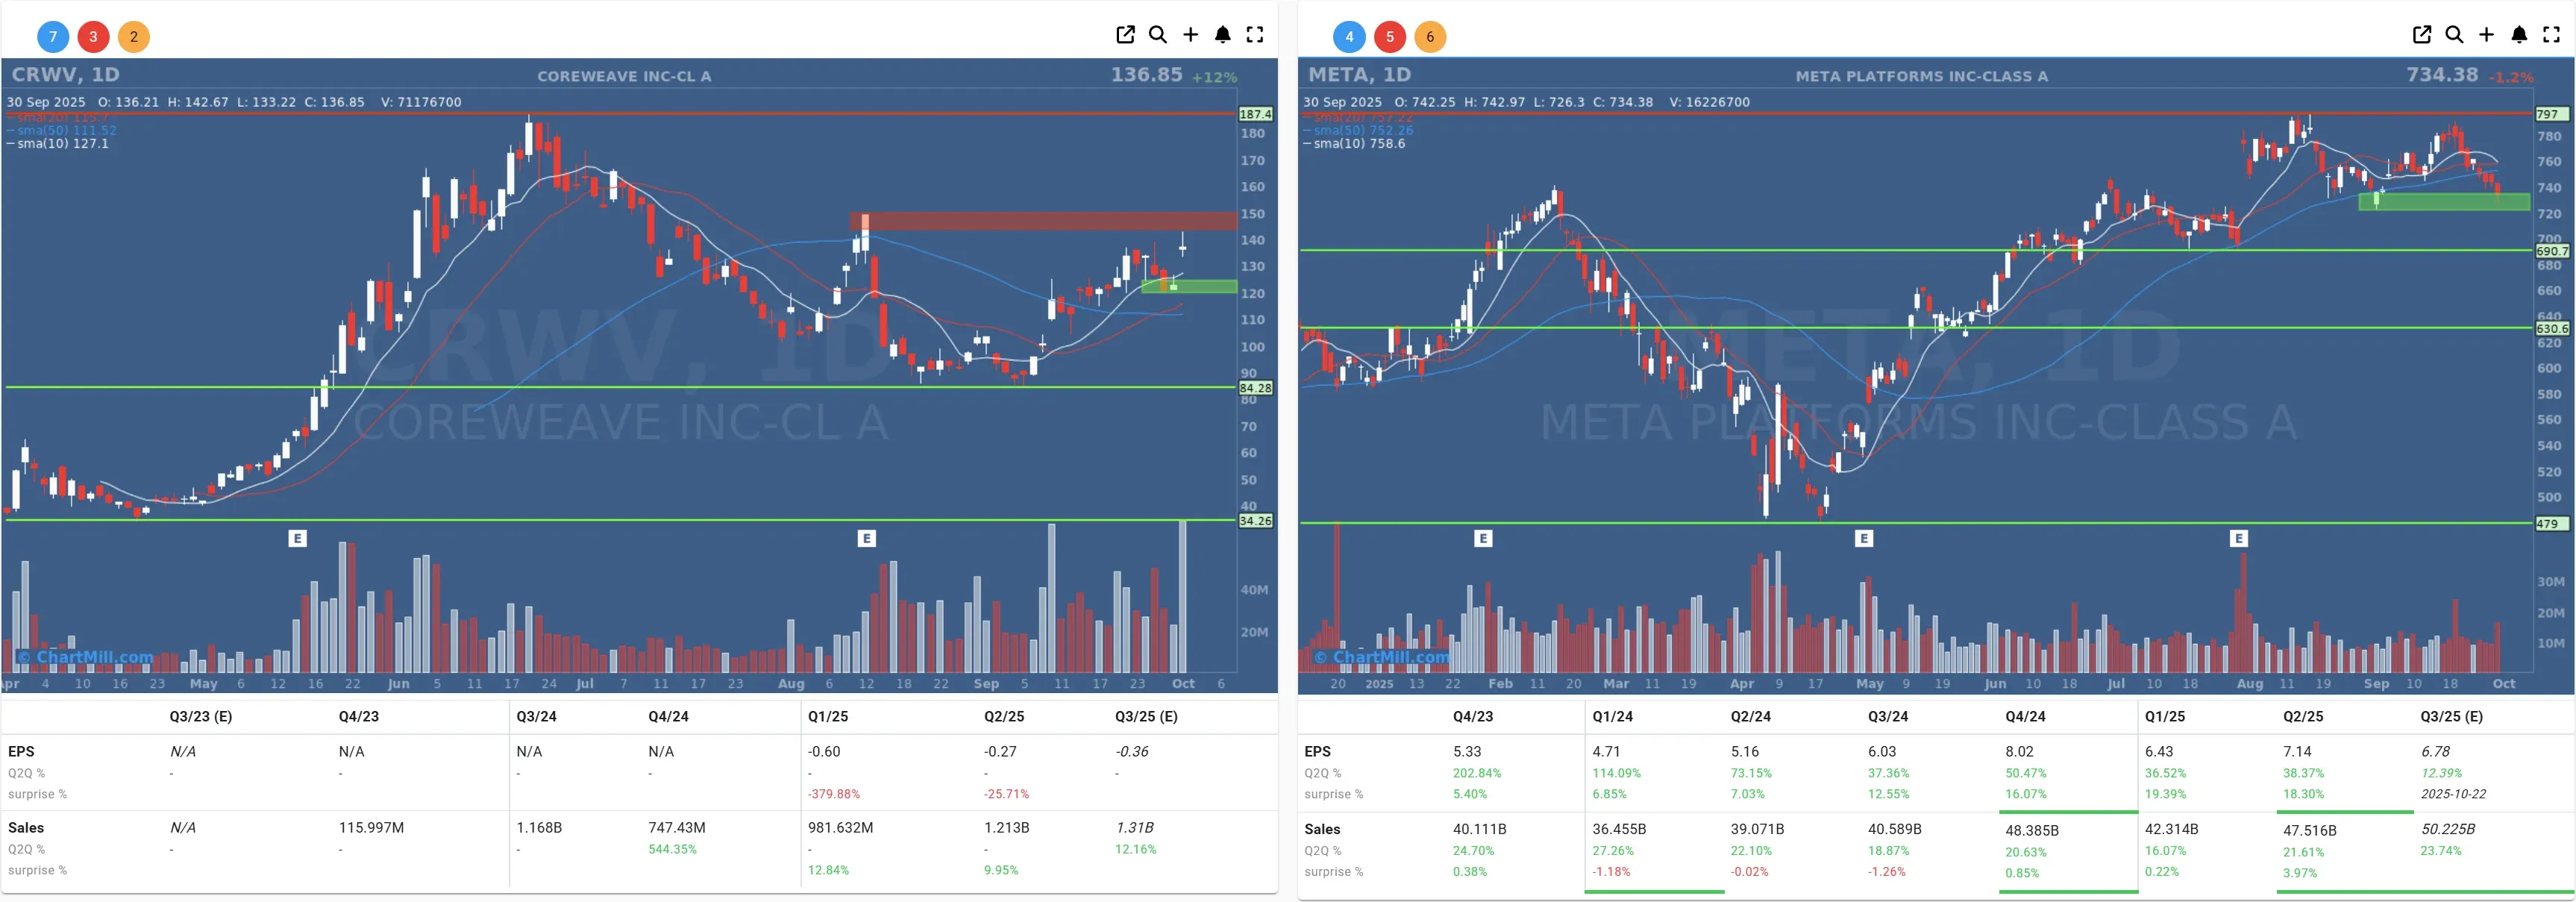Image resolution: width=2576 pixels, height=902 pixels.
Task: Open ChartMill.com link on CRWV chart
Action: (86, 657)
